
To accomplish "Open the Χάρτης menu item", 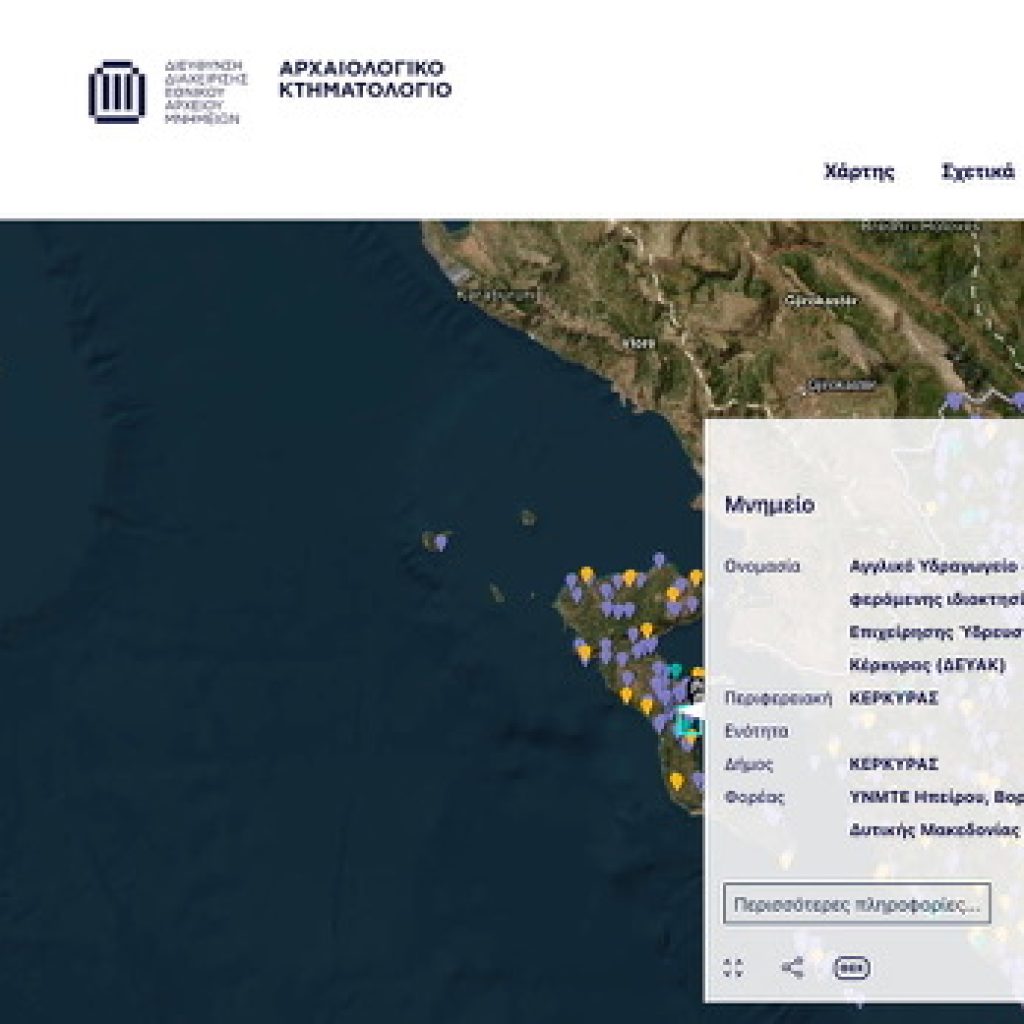I will pos(859,172).
